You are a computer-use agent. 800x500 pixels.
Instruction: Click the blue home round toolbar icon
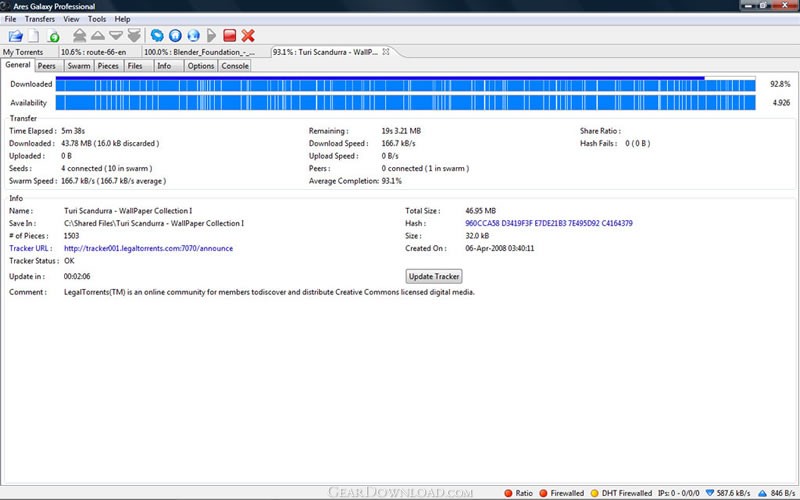(175, 36)
